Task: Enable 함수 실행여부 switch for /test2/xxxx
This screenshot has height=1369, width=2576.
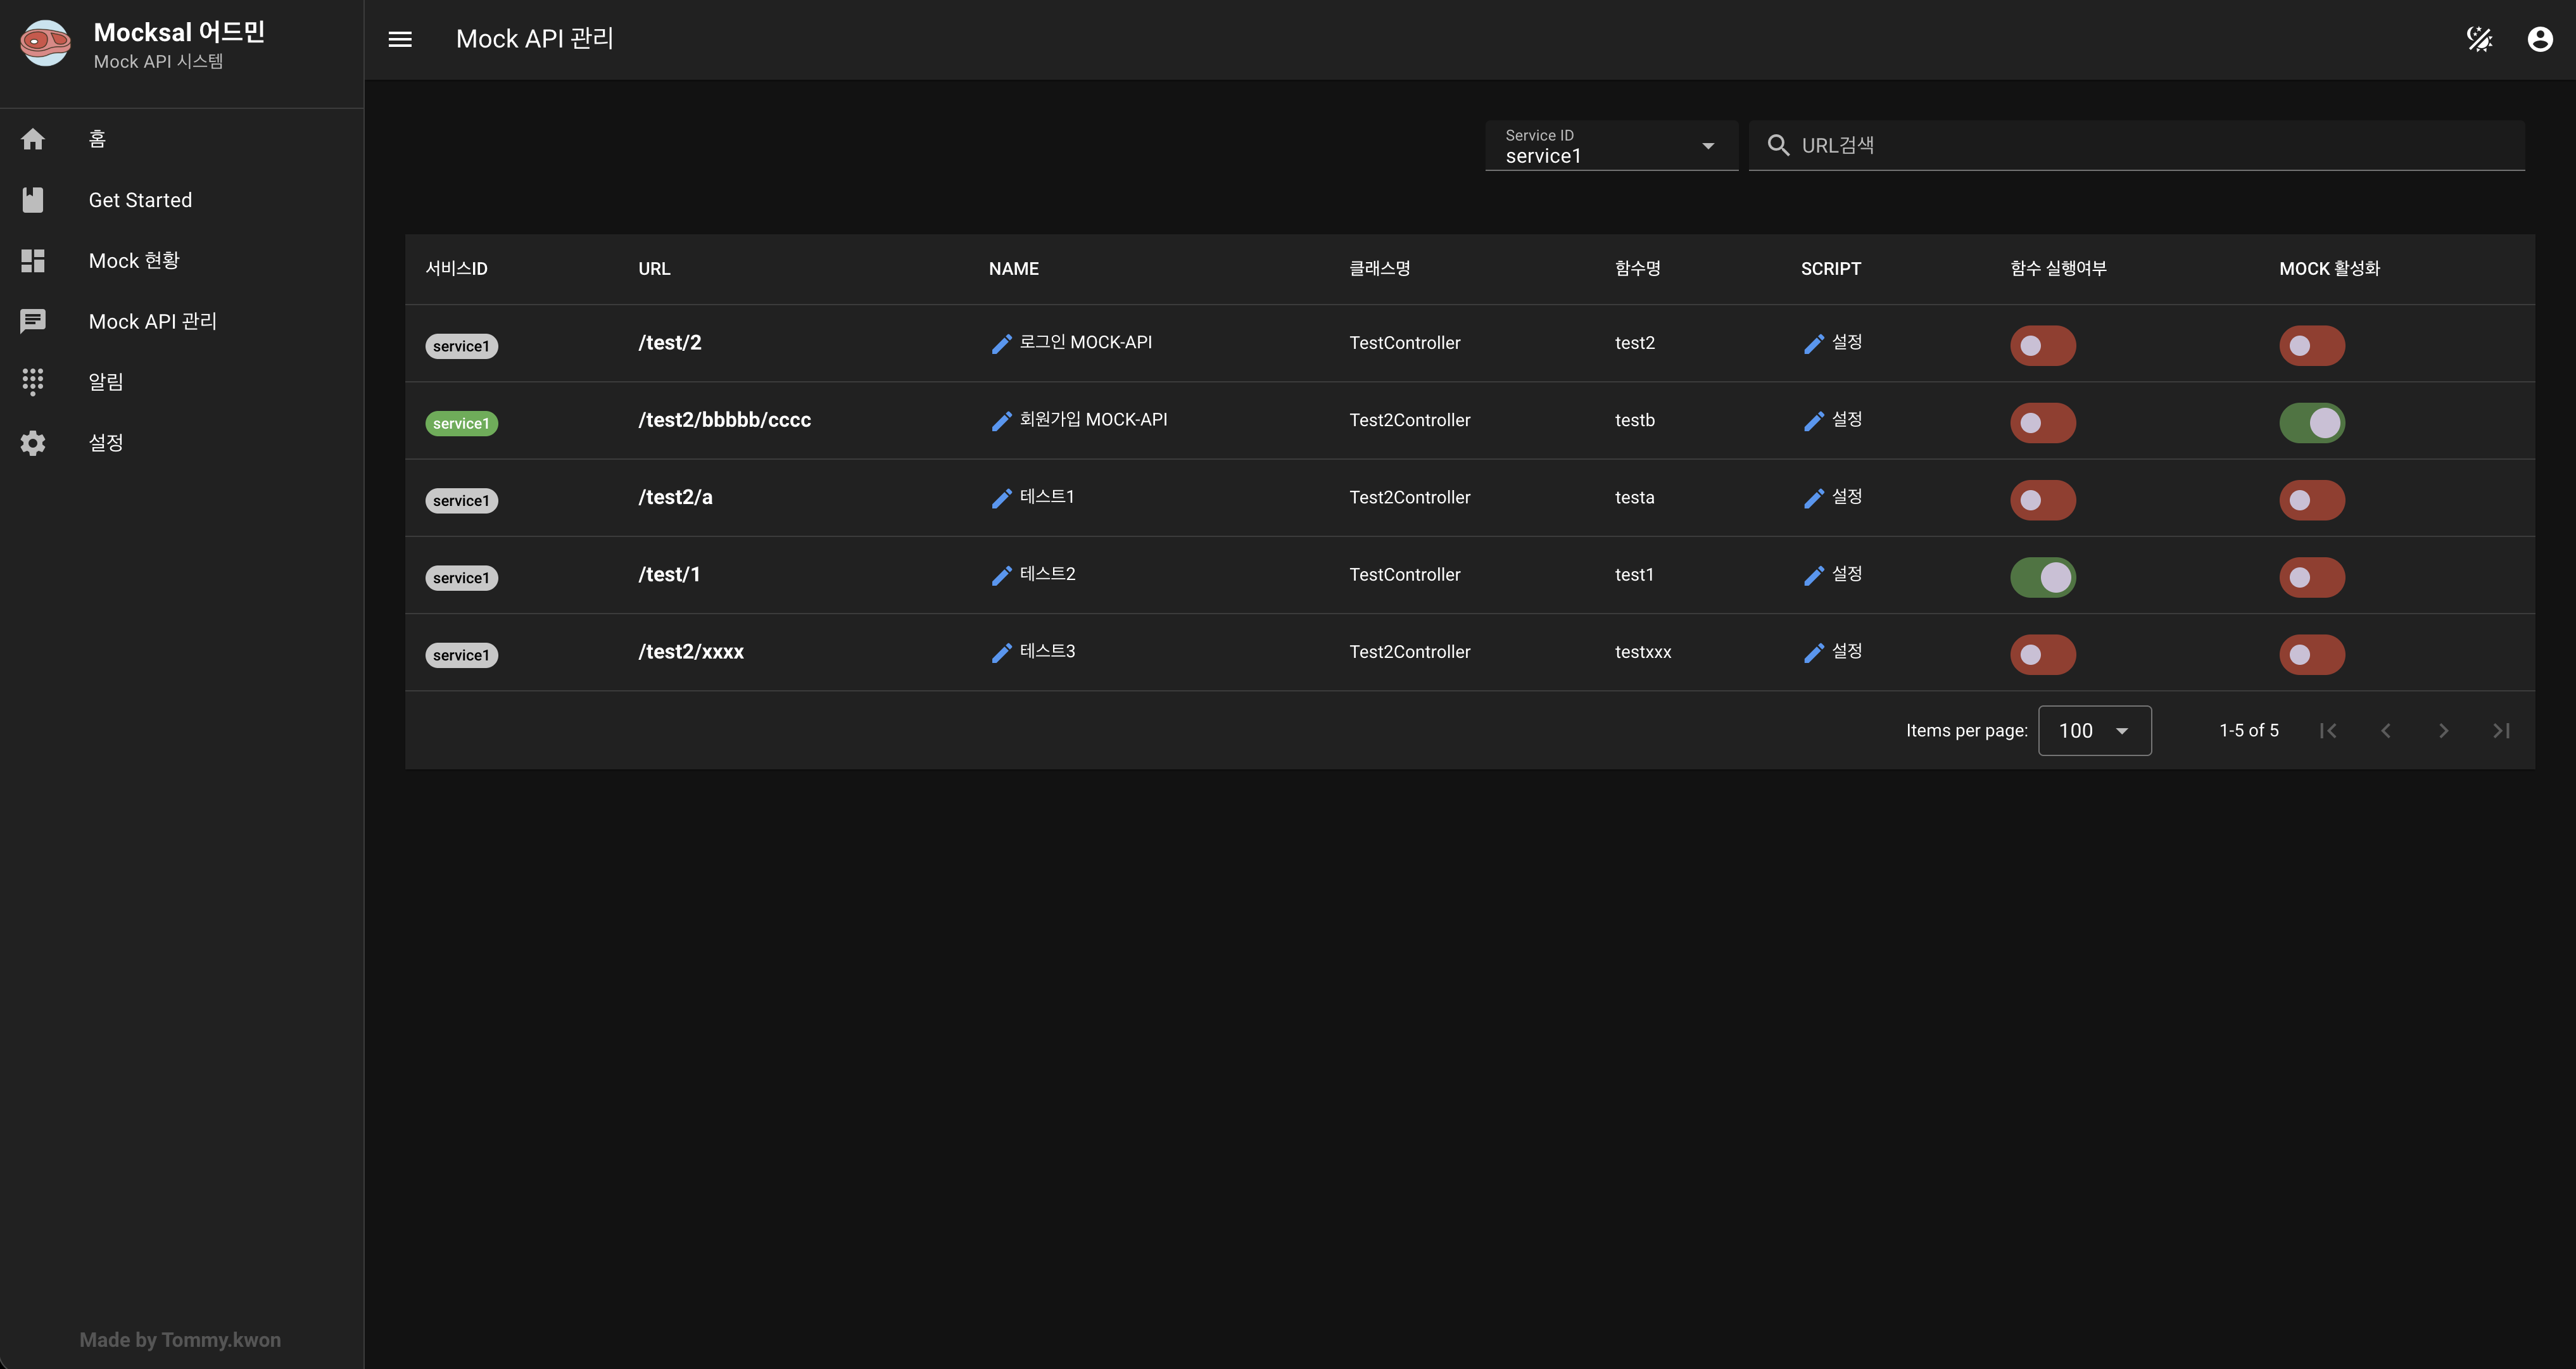Action: coord(2042,655)
